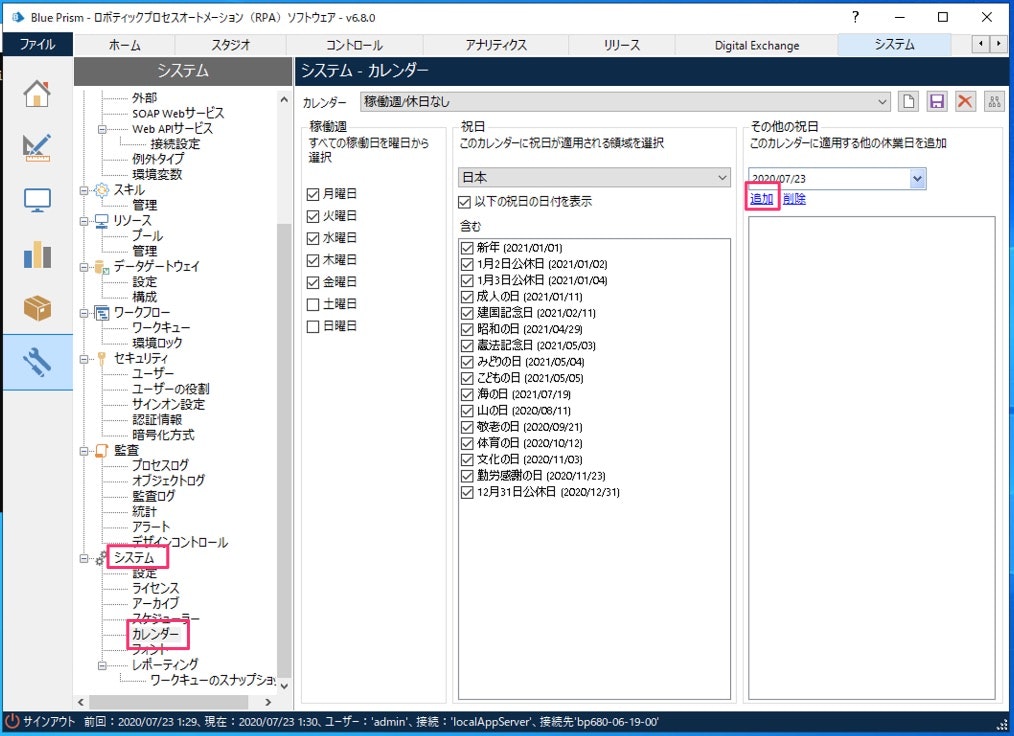
Task: Click the sign-out power icon in status bar
Action: [x=12, y=721]
